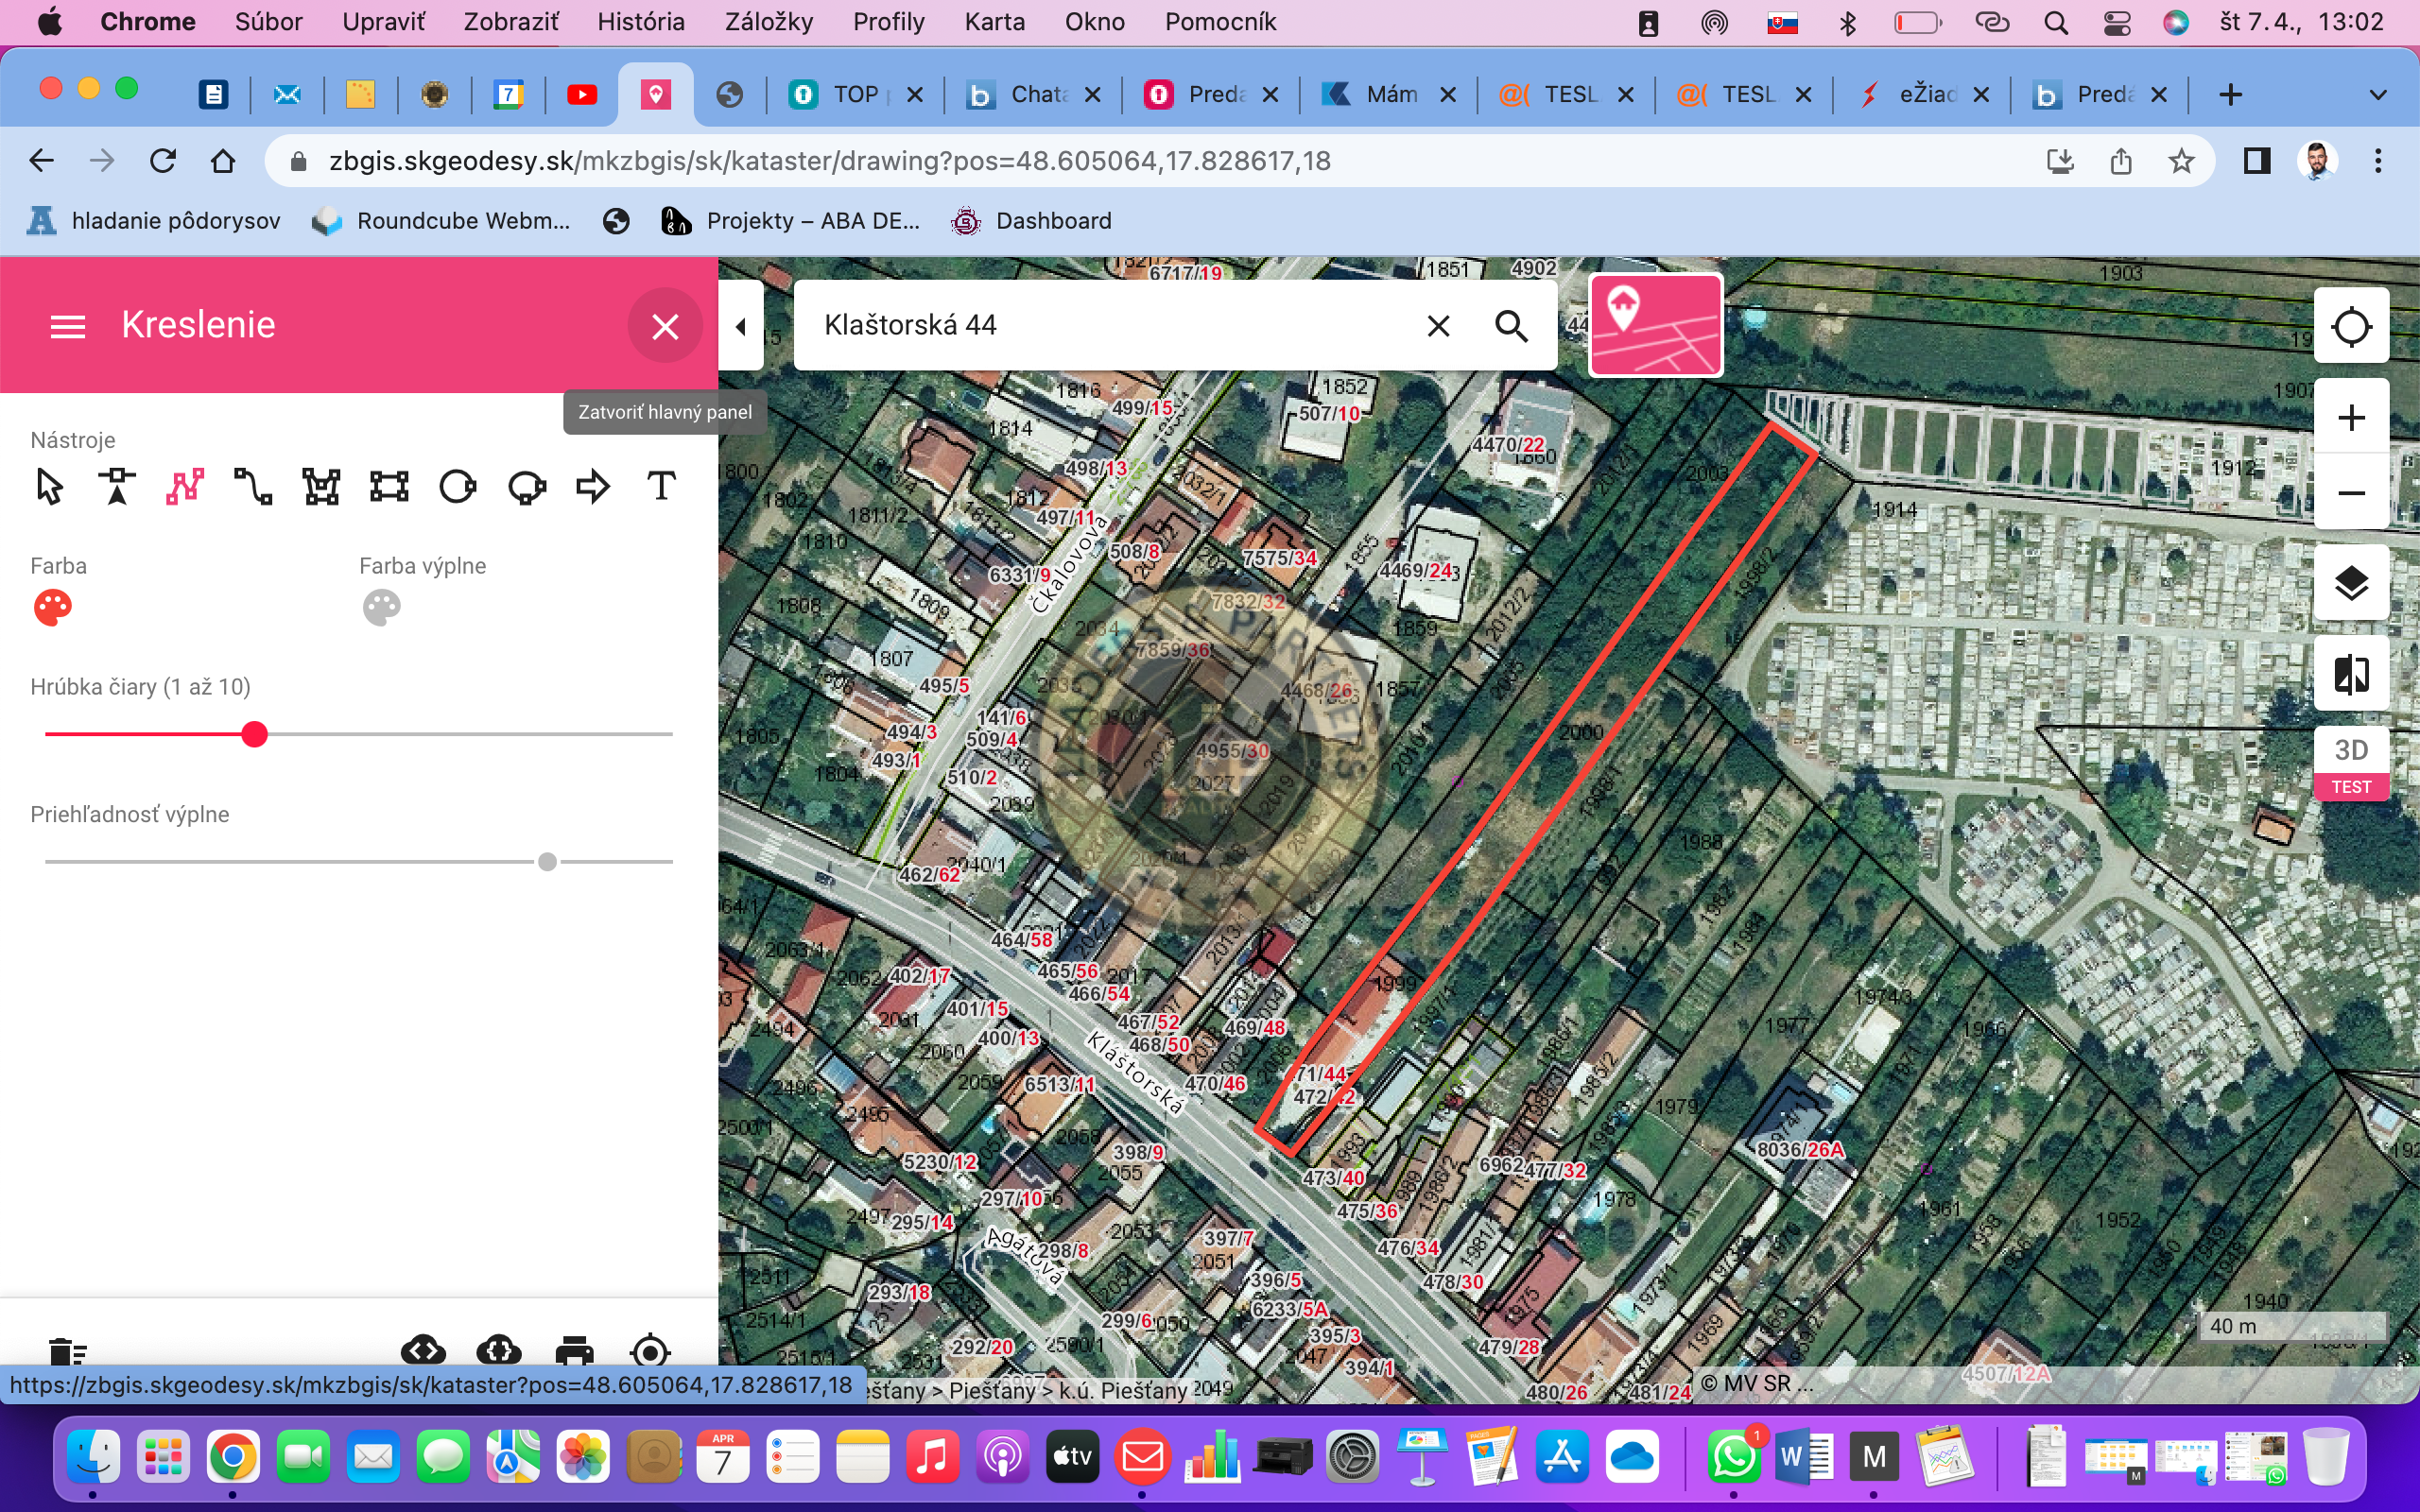Screen dimensions: 2420x1512
Task: Share the page via share icon
Action: tap(2121, 161)
